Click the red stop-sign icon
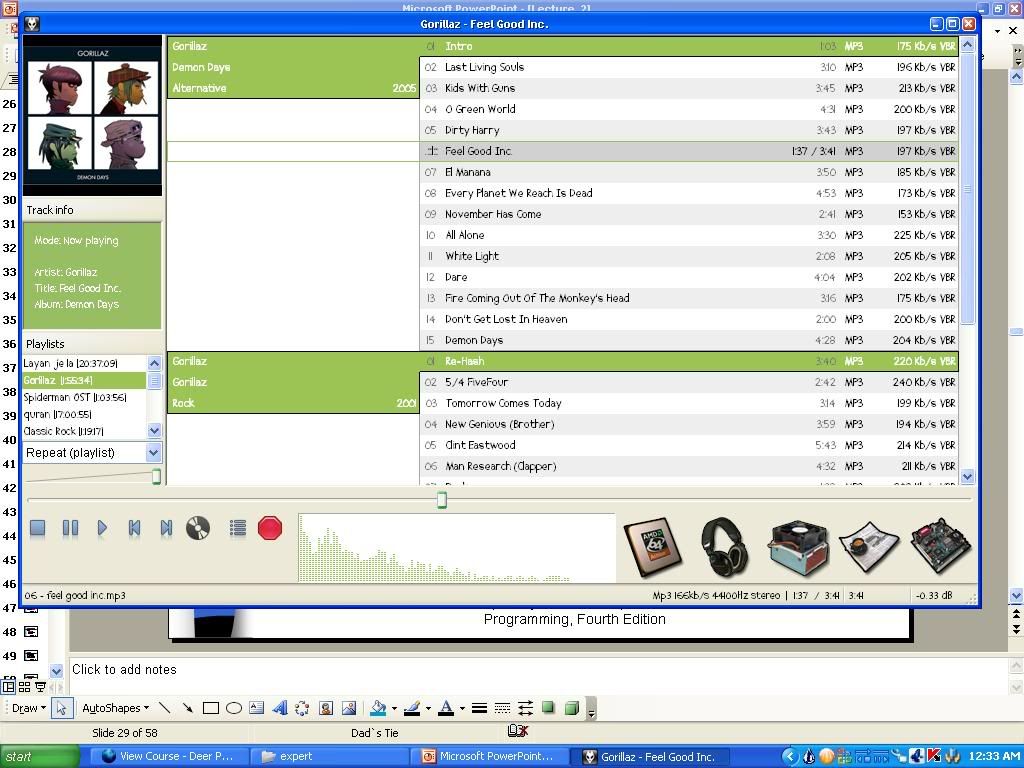This screenshot has height=768, width=1024. click(x=270, y=528)
